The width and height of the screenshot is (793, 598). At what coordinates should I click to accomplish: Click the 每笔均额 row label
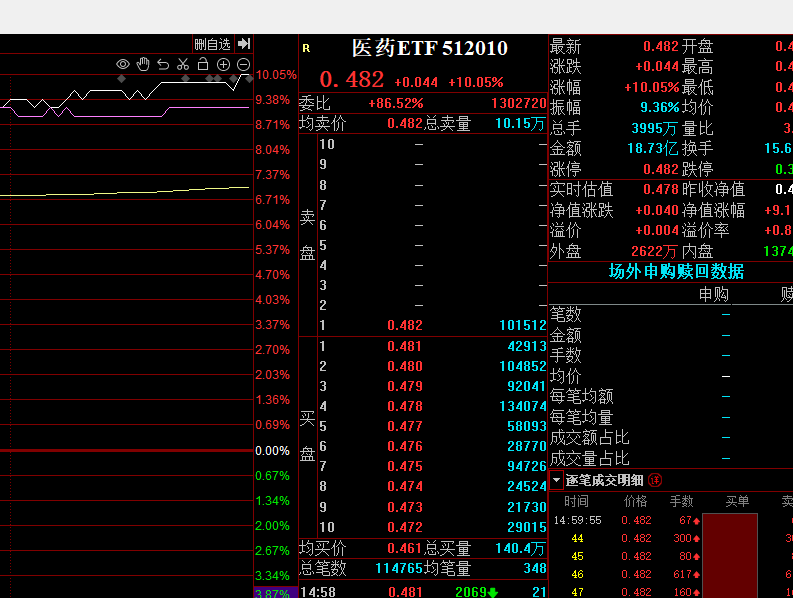[582, 396]
